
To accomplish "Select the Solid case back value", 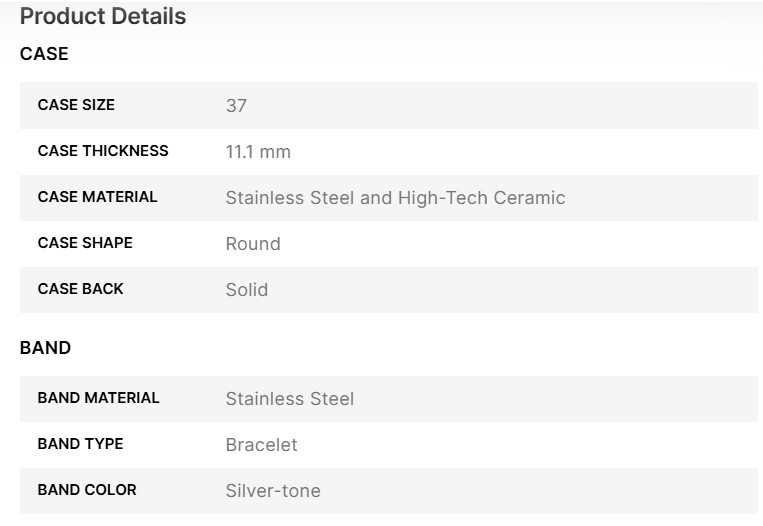I will click(247, 290).
